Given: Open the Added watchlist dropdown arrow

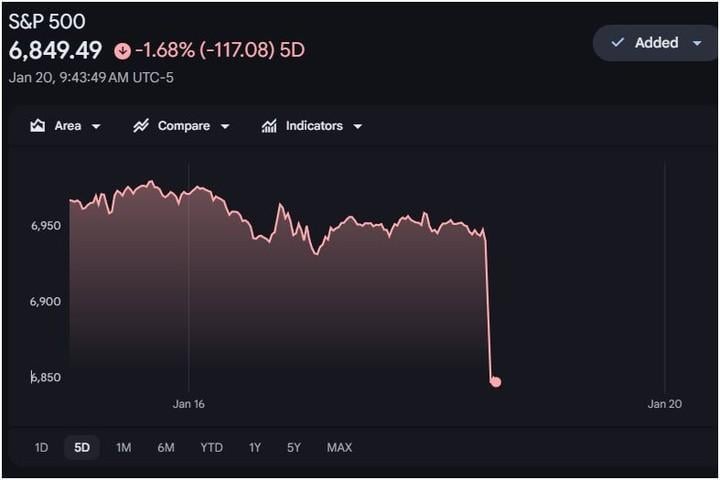Looking at the screenshot, I should 697,43.
